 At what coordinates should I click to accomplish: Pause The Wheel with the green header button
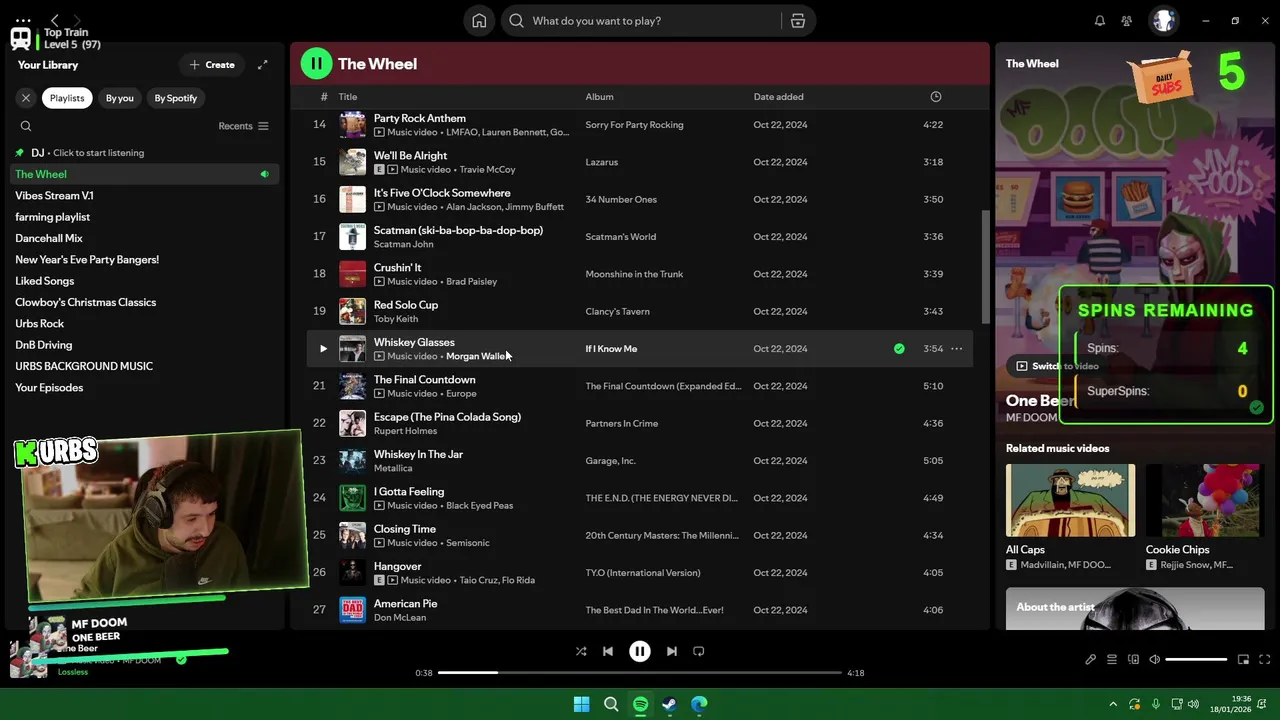316,64
